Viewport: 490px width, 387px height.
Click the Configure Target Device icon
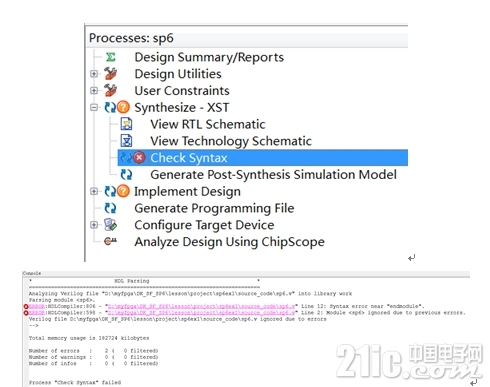coord(110,225)
